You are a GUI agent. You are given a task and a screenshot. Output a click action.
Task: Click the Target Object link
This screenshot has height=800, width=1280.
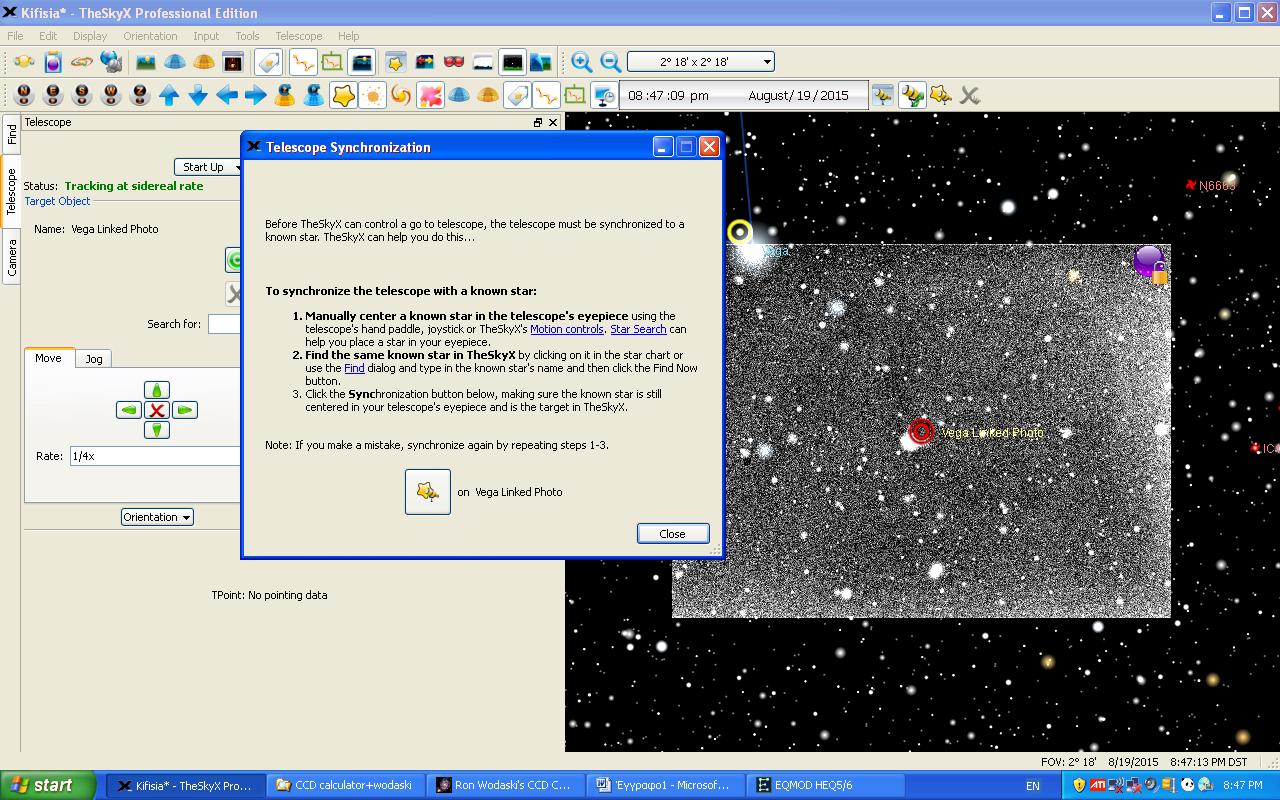[57, 201]
